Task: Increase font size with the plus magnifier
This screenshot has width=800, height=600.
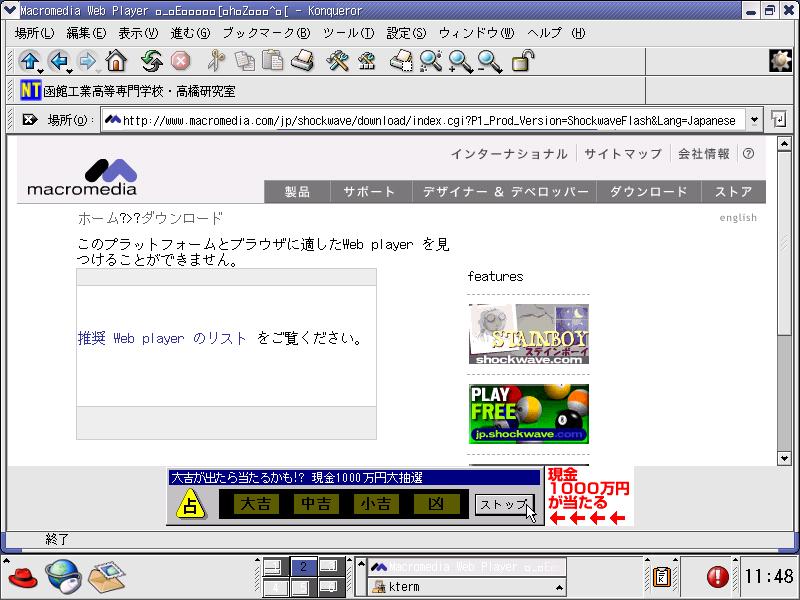Action: point(460,61)
